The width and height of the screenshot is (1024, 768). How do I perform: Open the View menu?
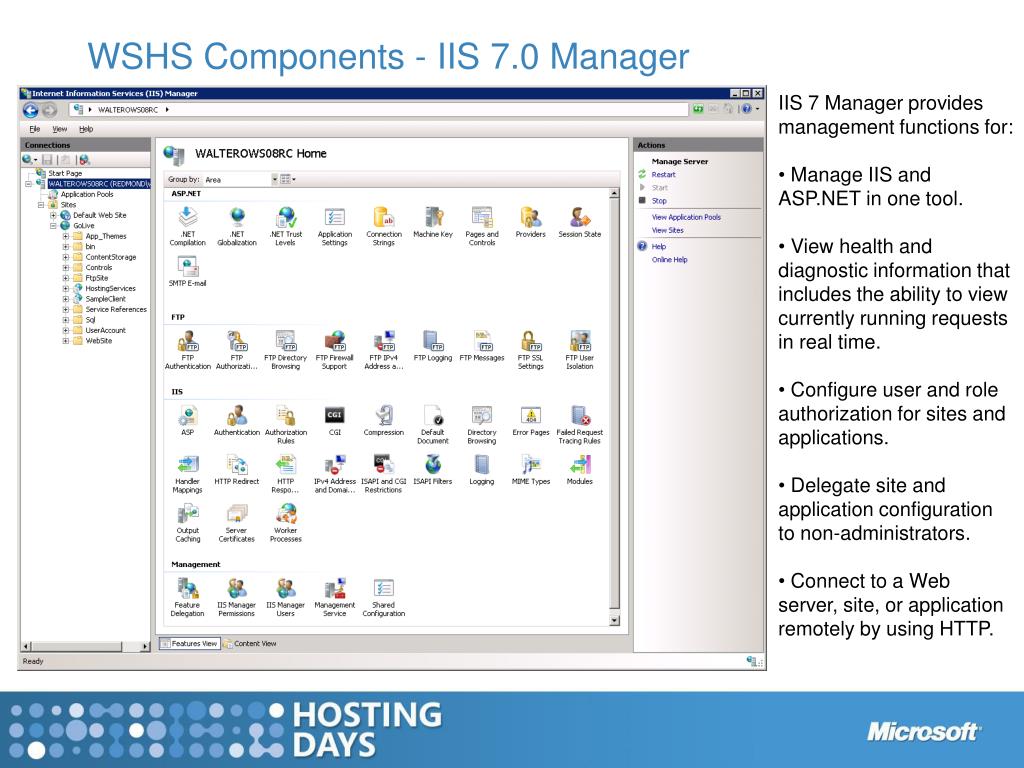click(x=59, y=129)
